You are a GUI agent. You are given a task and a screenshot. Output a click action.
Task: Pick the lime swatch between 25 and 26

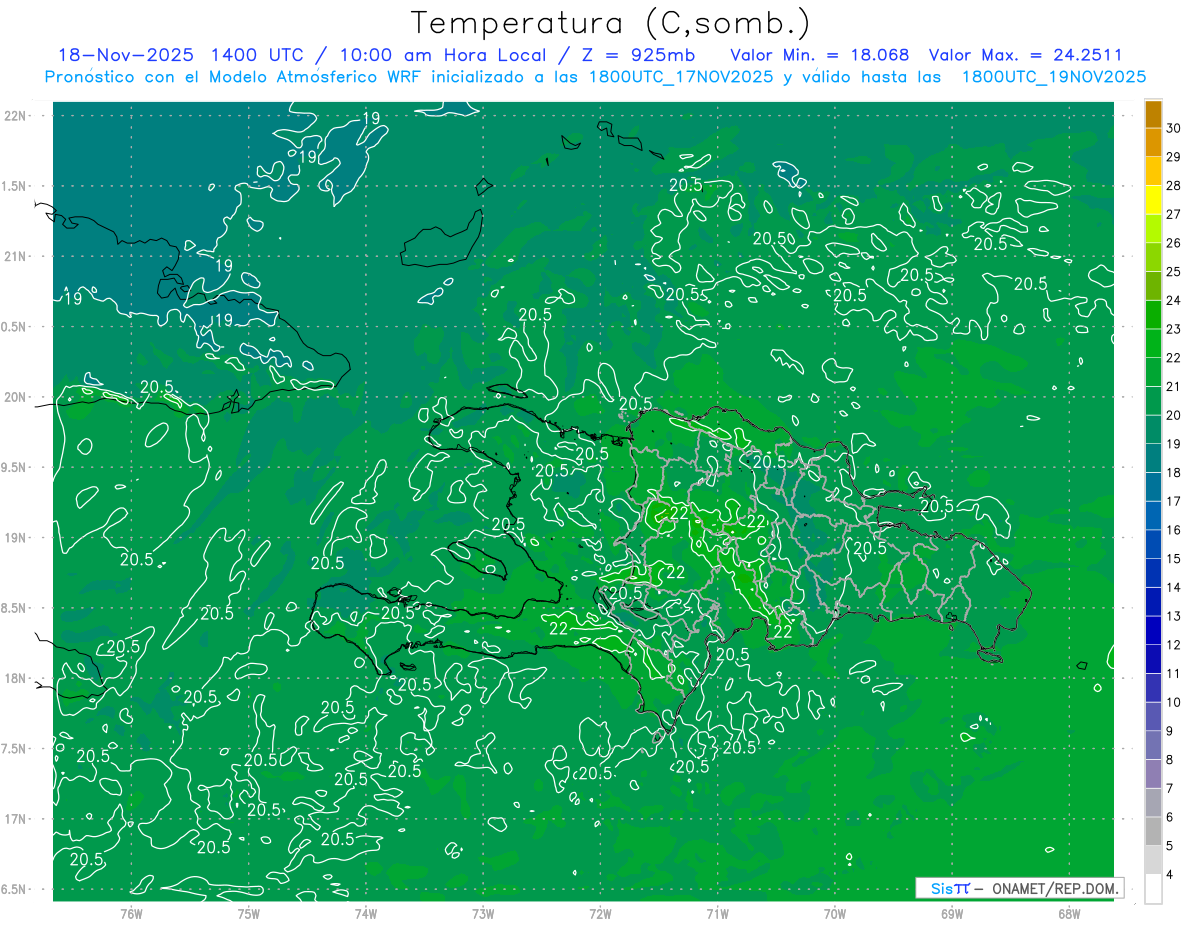(1153, 257)
